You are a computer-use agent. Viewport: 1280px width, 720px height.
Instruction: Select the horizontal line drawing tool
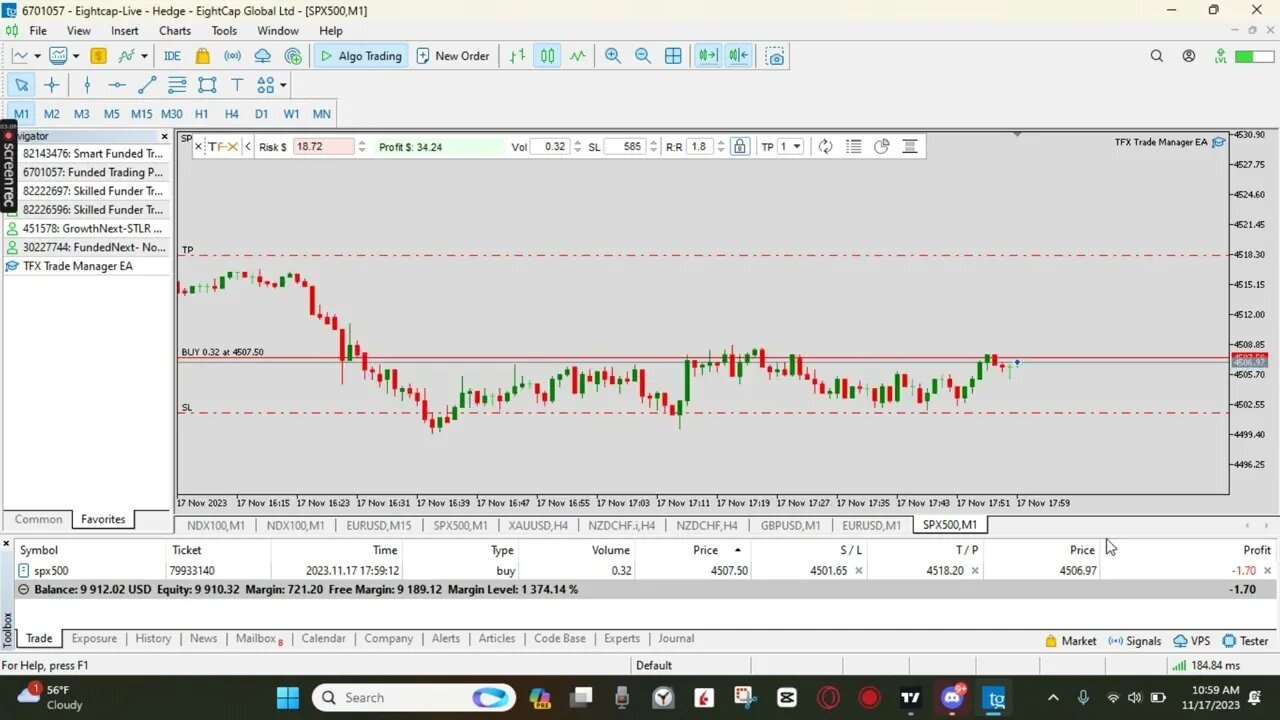[x=117, y=85]
